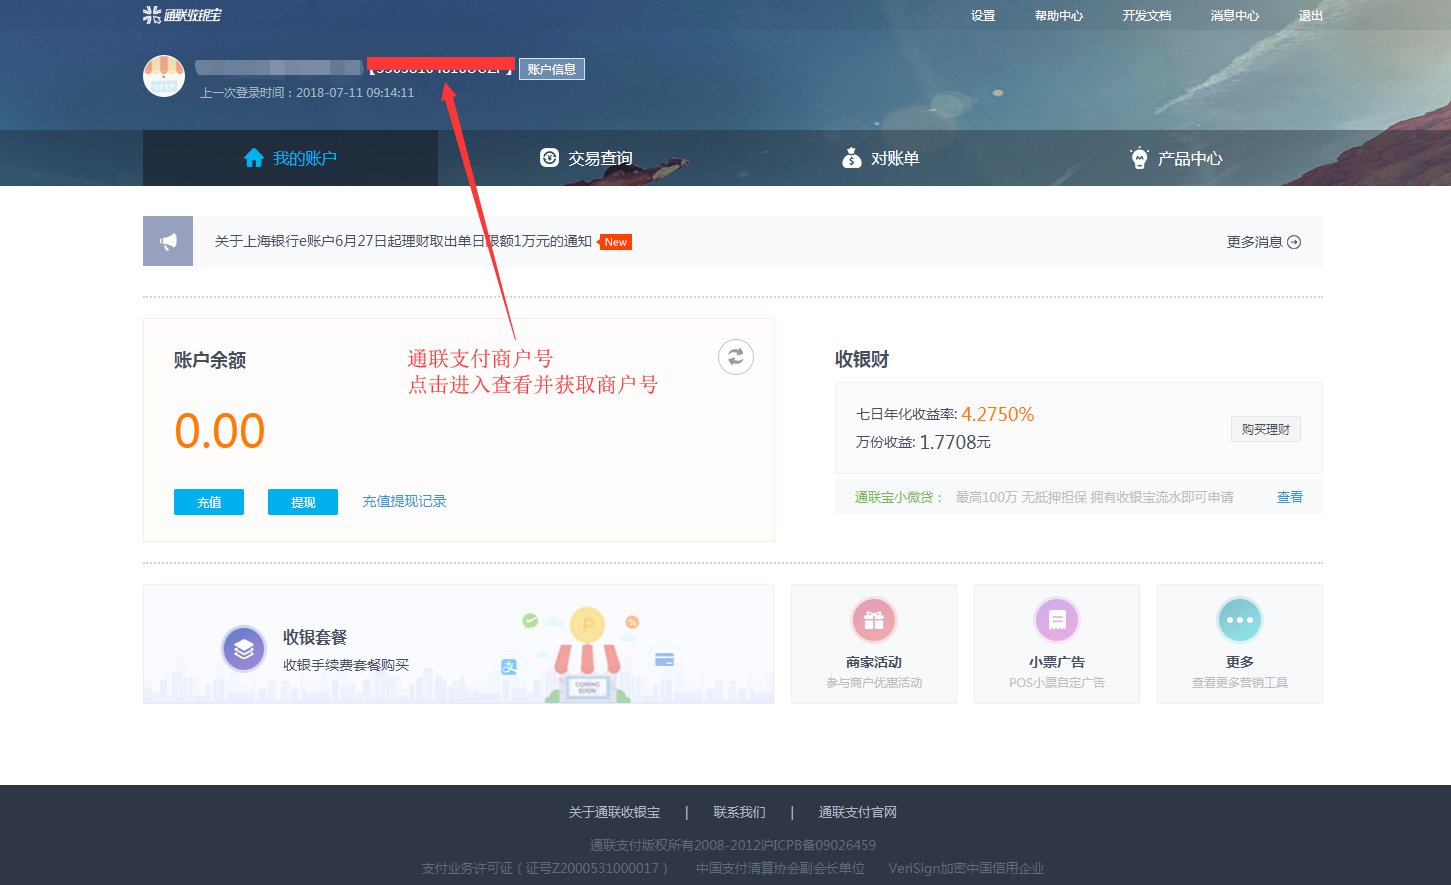Viewport: 1451px width, 885px height.
Task: Open 更多消息 link
Action: [1264, 242]
